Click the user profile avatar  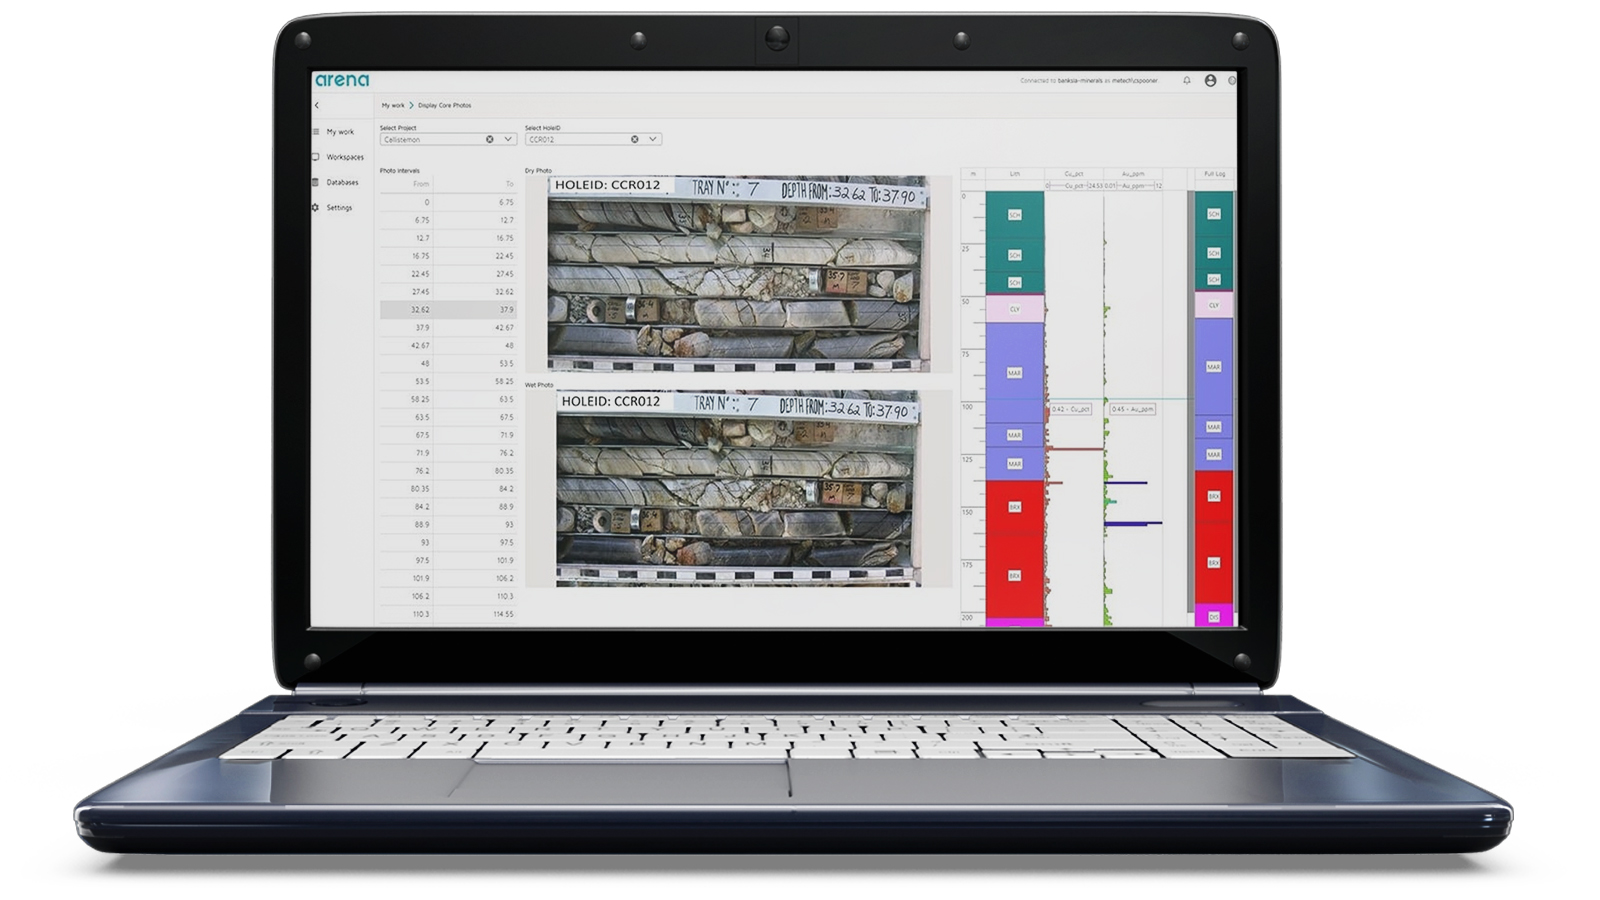pos(1210,81)
